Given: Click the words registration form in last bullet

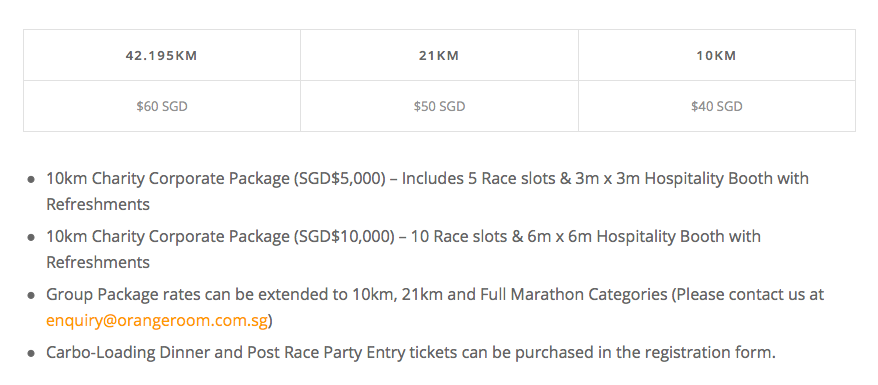Looking at the screenshot, I should pyautogui.click(x=709, y=353).
